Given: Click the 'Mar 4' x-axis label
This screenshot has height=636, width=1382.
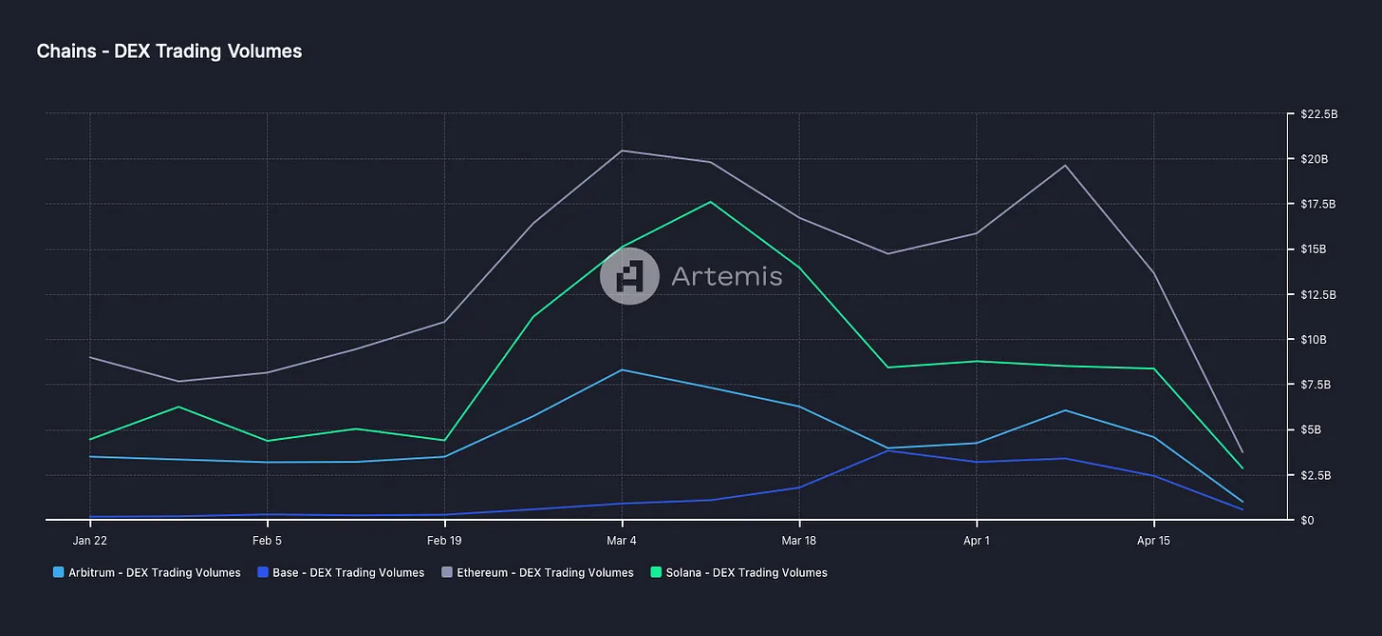Looking at the screenshot, I should pyautogui.click(x=621, y=541).
